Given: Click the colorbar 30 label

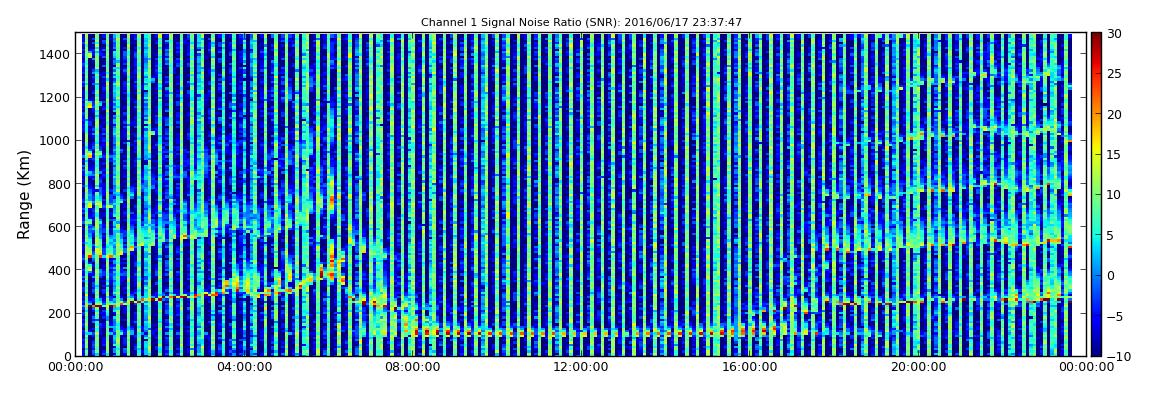Looking at the screenshot, I should point(1115,34).
